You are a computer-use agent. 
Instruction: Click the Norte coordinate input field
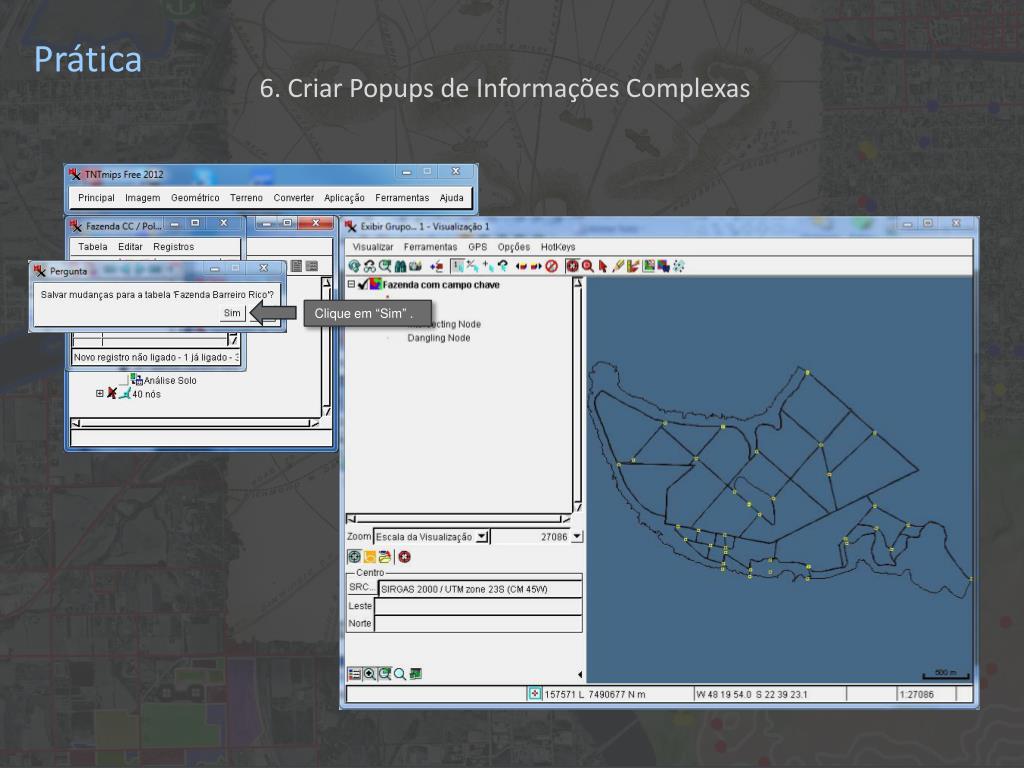[x=478, y=623]
